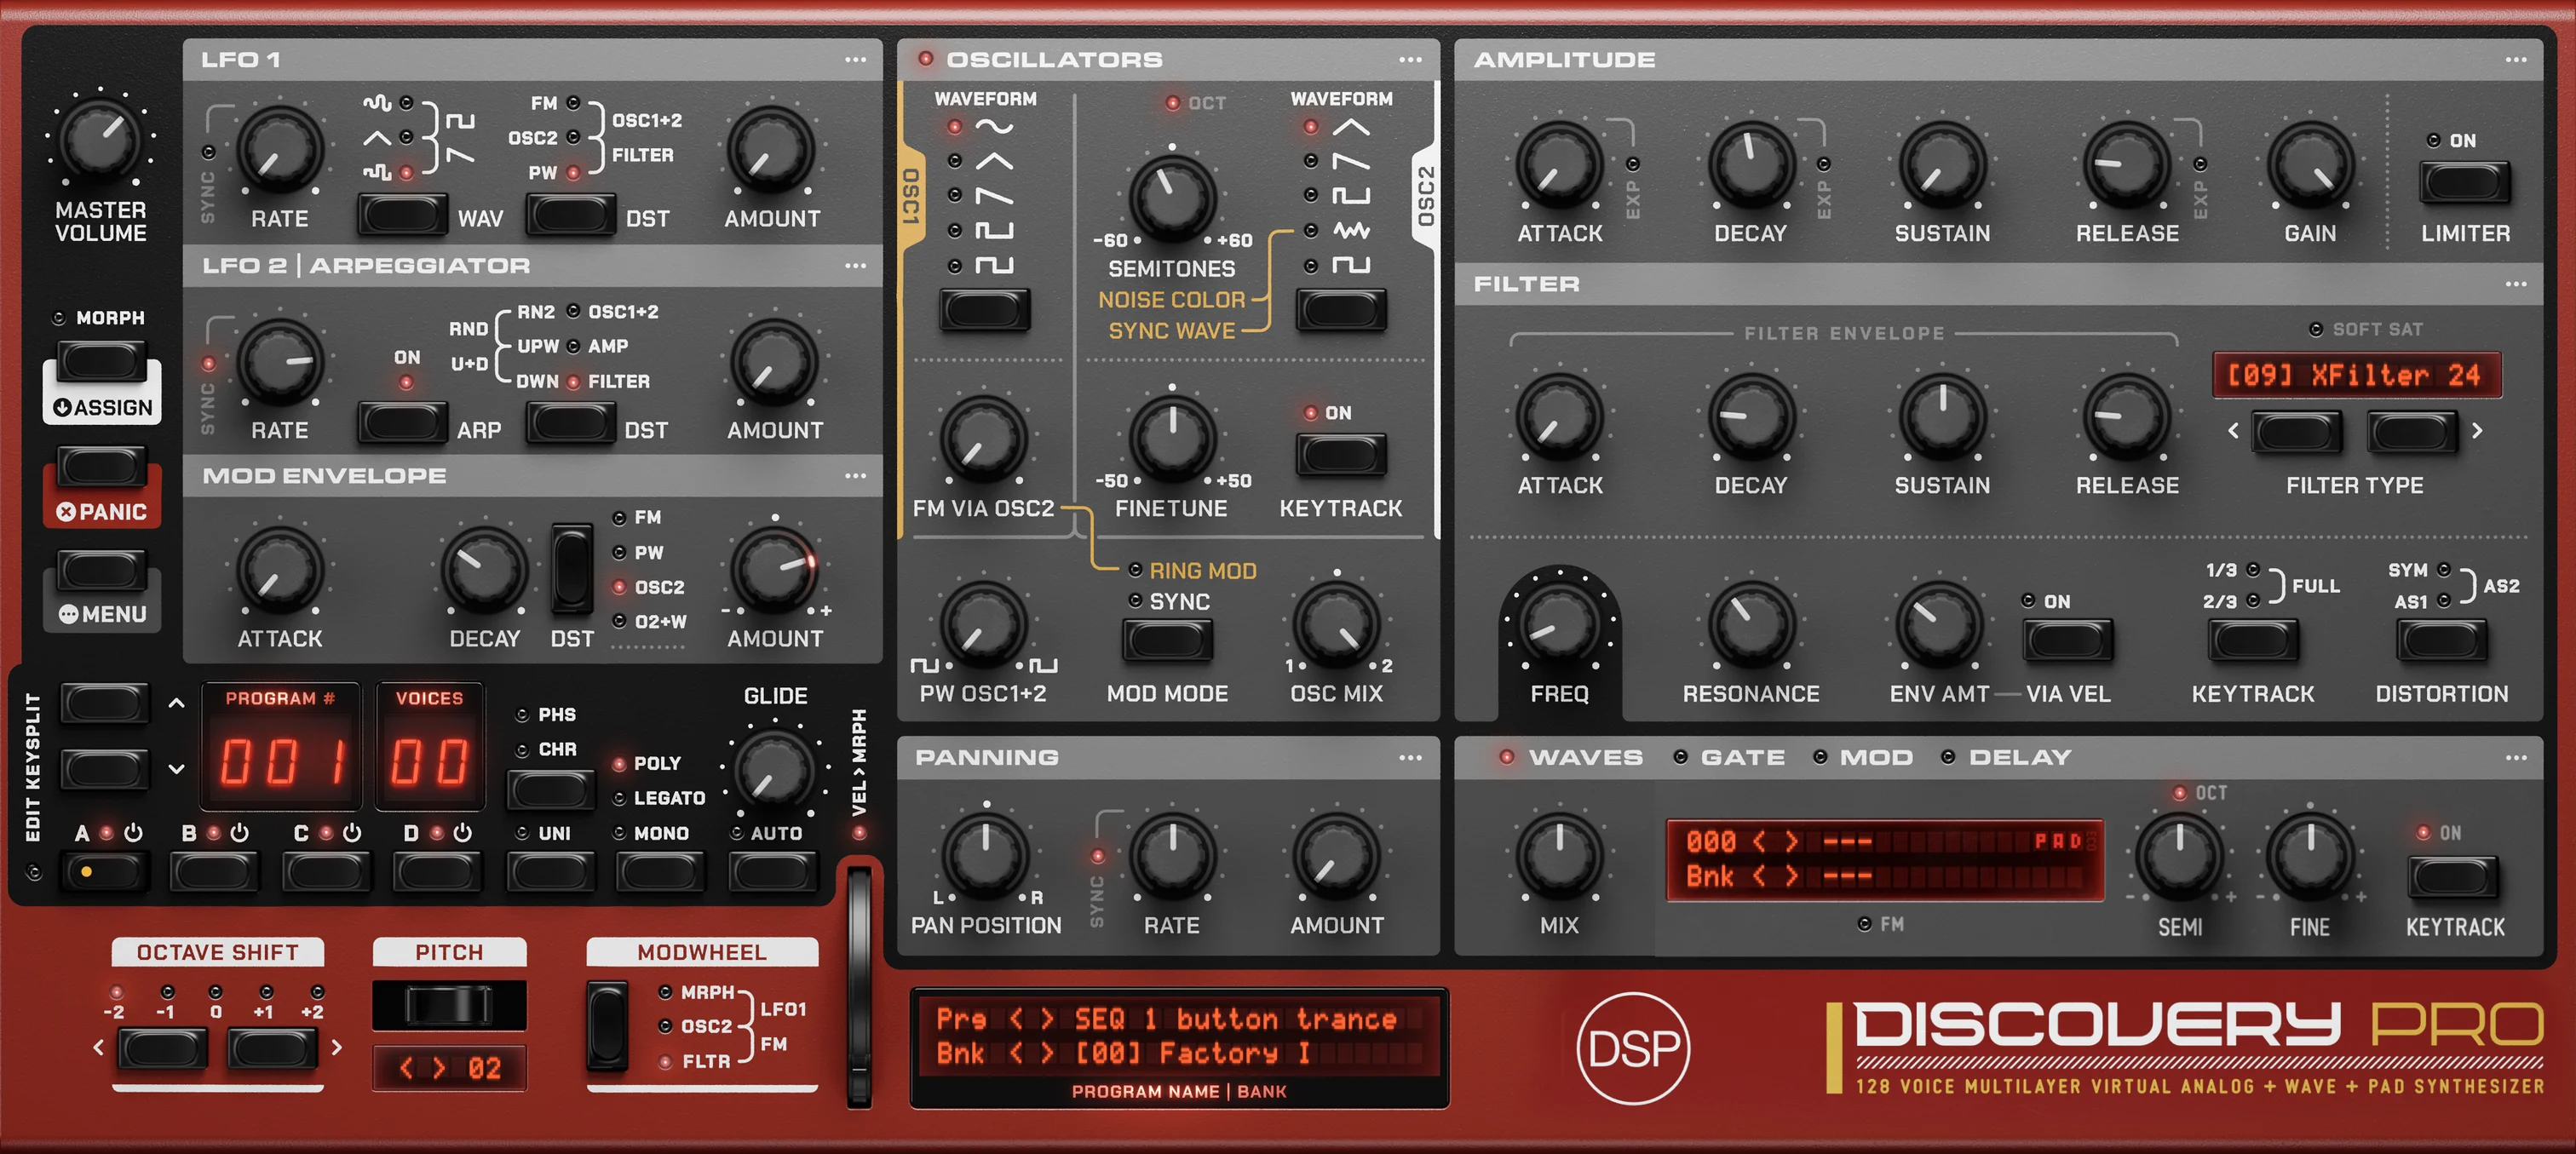The width and height of the screenshot is (2576, 1154).
Task: Toggle the Oscillators section power LED
Action: [926, 59]
